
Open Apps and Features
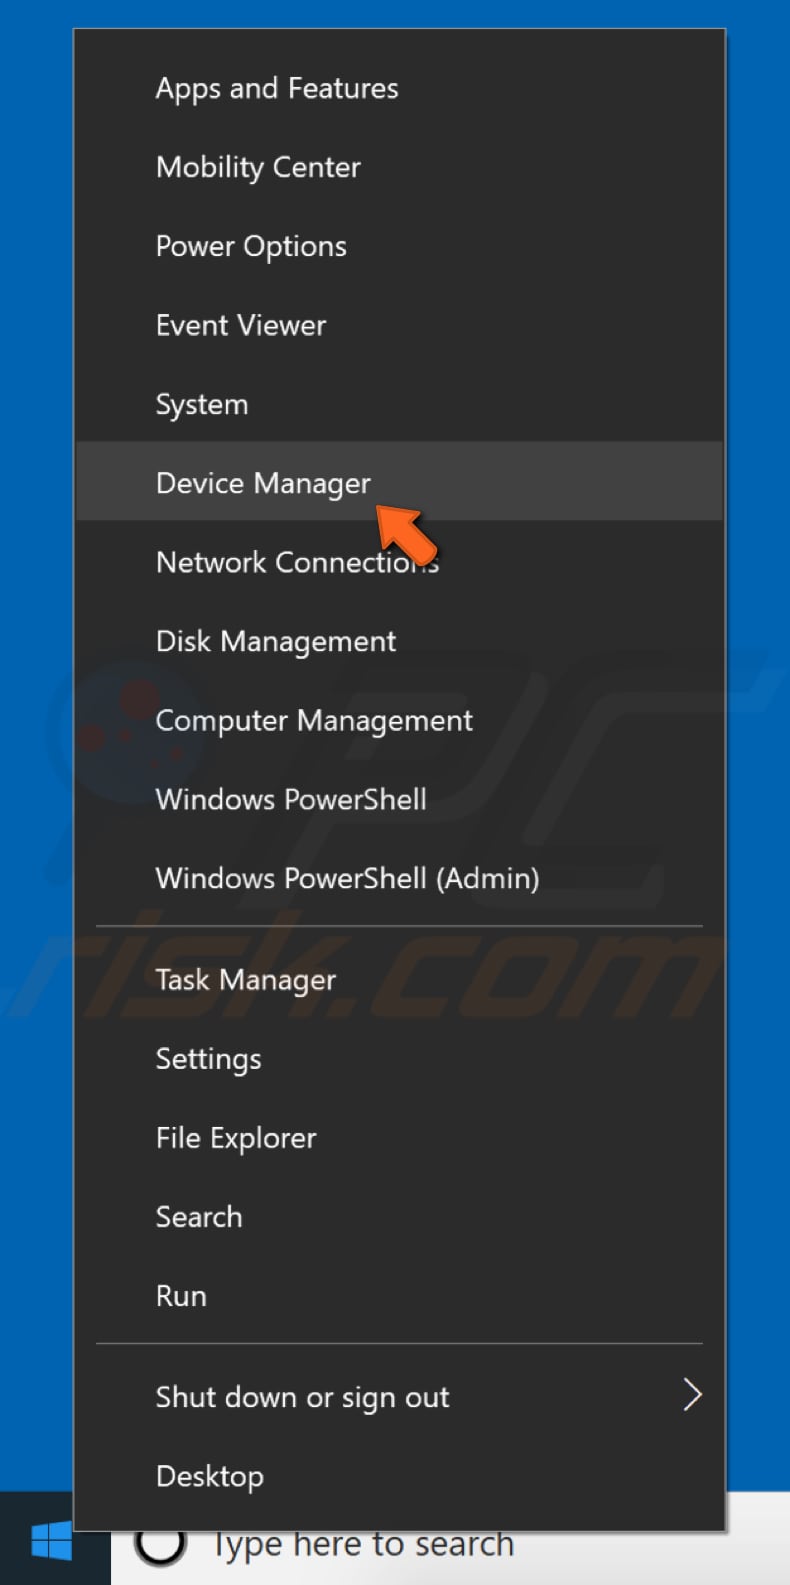[277, 88]
